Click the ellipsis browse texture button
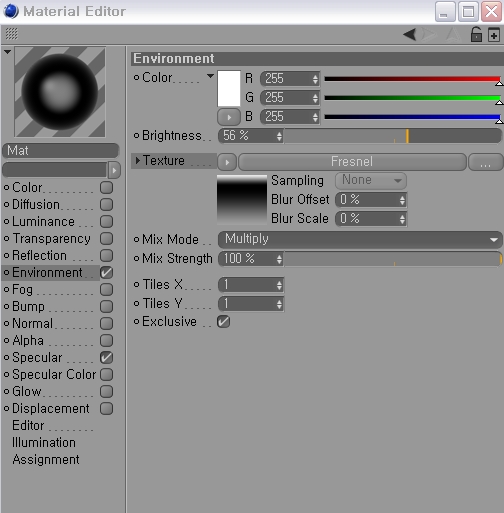Image resolution: width=504 pixels, height=513 pixels. coord(485,162)
